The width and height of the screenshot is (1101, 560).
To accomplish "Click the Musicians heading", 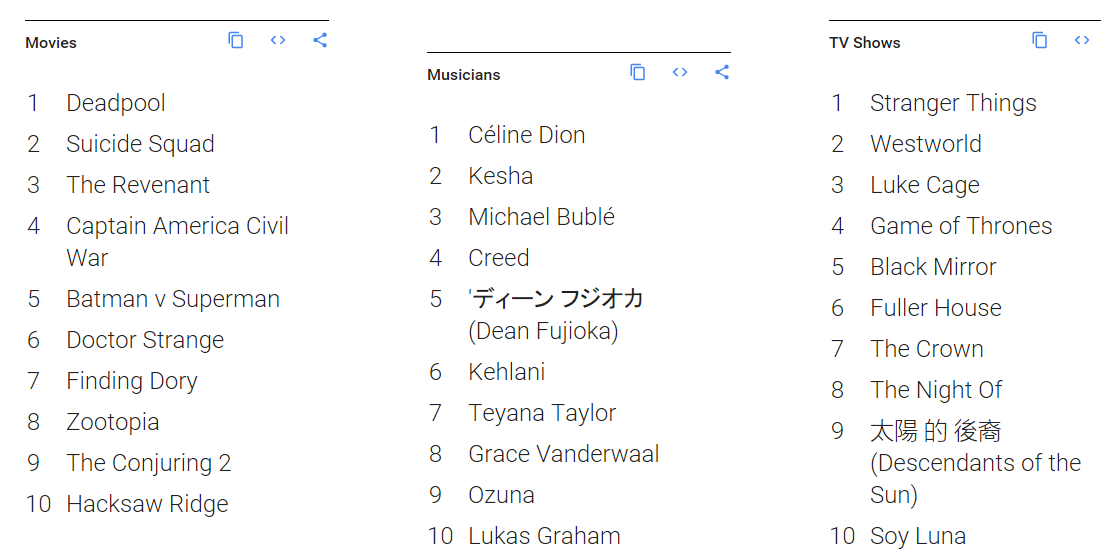I will 464,75.
